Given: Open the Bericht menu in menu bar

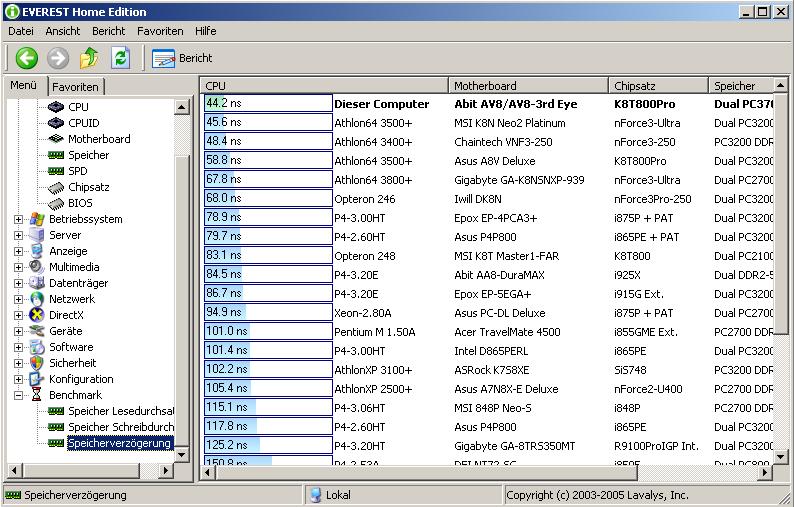Looking at the screenshot, I should [x=108, y=31].
